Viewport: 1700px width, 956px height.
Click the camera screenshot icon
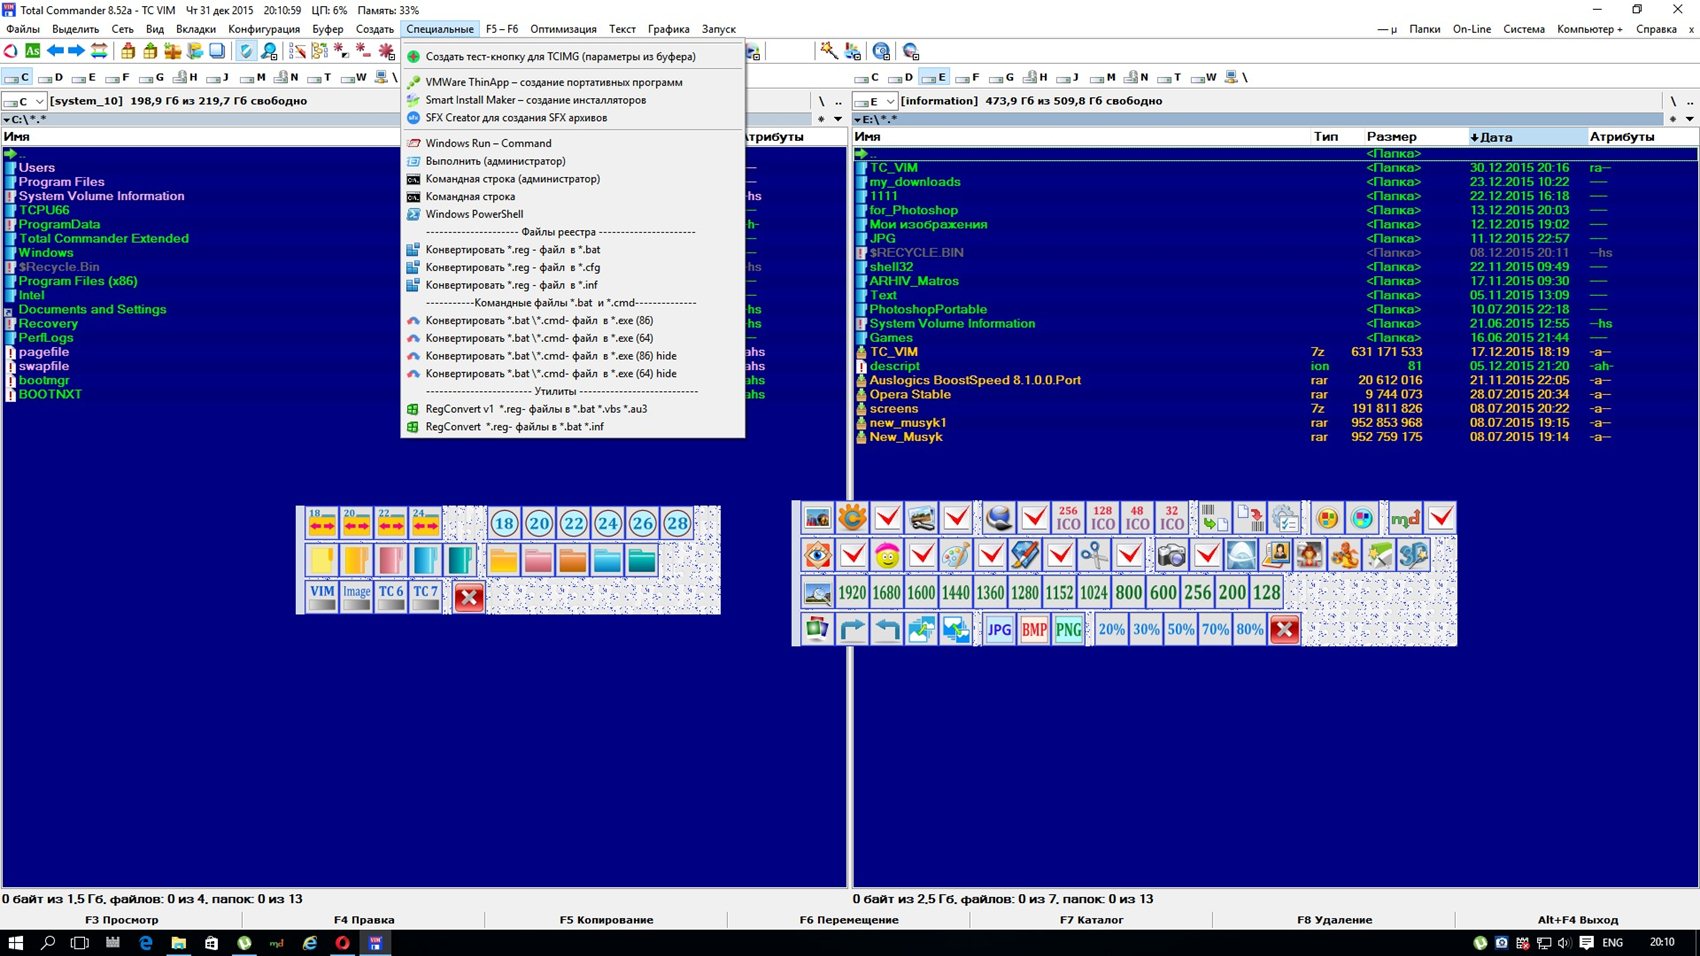tap(1171, 555)
